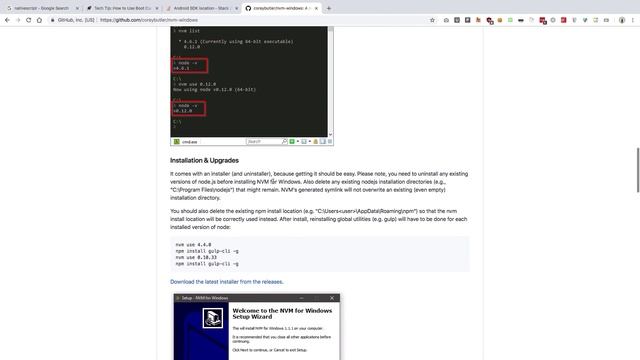The width and height of the screenshot is (640, 360).
Task: Click the github.com address bar
Action: [x=241, y=20]
